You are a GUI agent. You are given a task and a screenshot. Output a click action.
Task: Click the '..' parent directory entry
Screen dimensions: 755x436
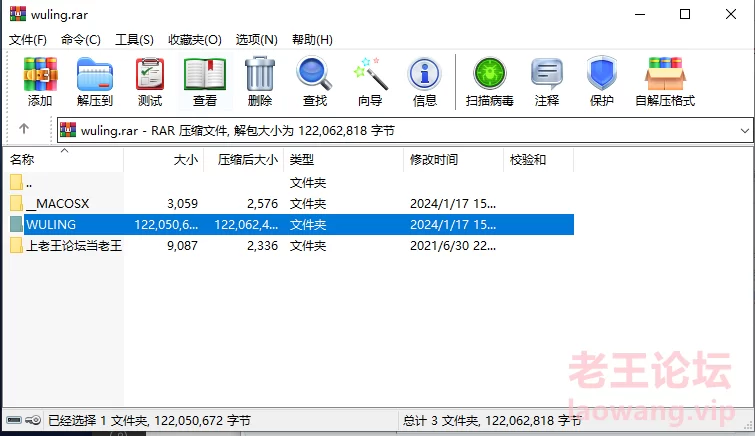coord(29,183)
